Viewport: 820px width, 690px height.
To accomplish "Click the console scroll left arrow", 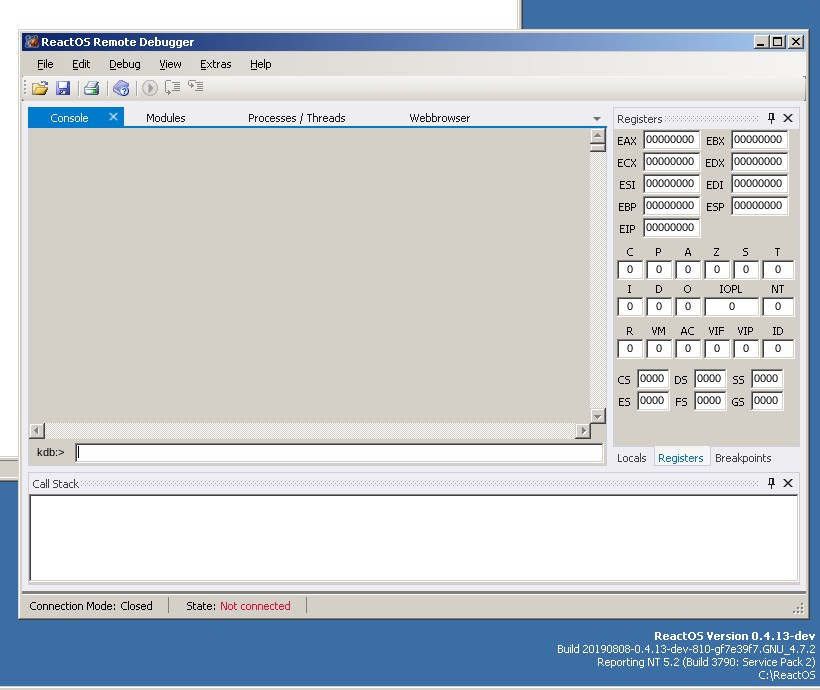I will (37, 431).
